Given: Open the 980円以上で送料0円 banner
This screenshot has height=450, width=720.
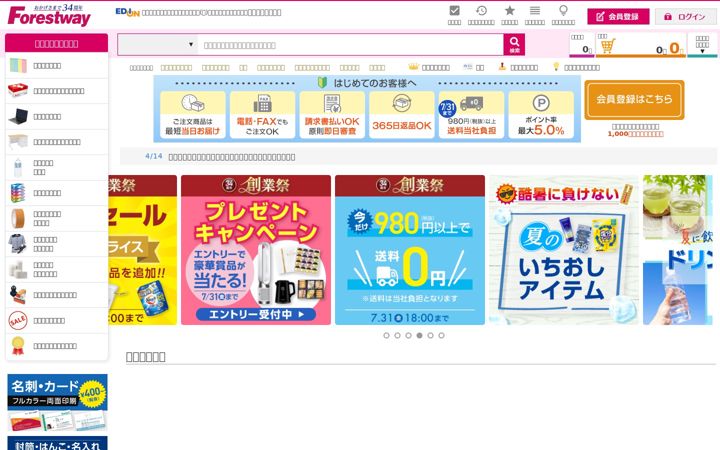Looking at the screenshot, I should (410, 250).
